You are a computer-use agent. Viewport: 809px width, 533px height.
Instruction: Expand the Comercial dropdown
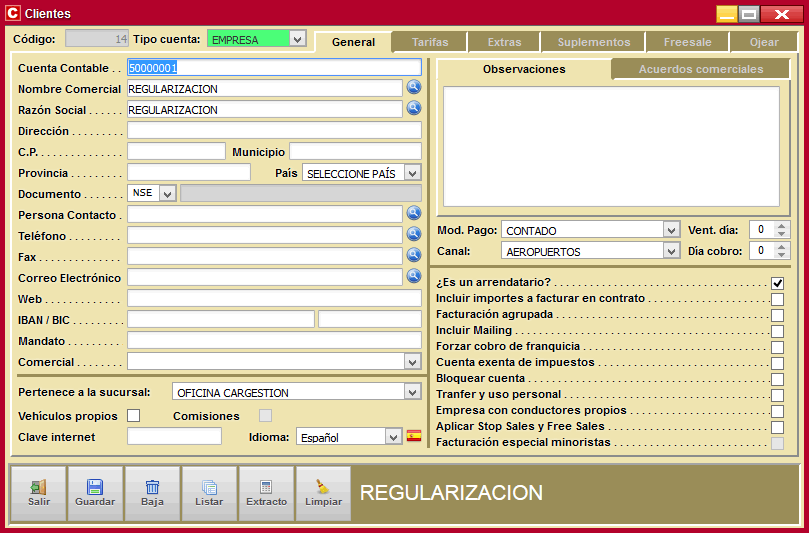(412, 362)
